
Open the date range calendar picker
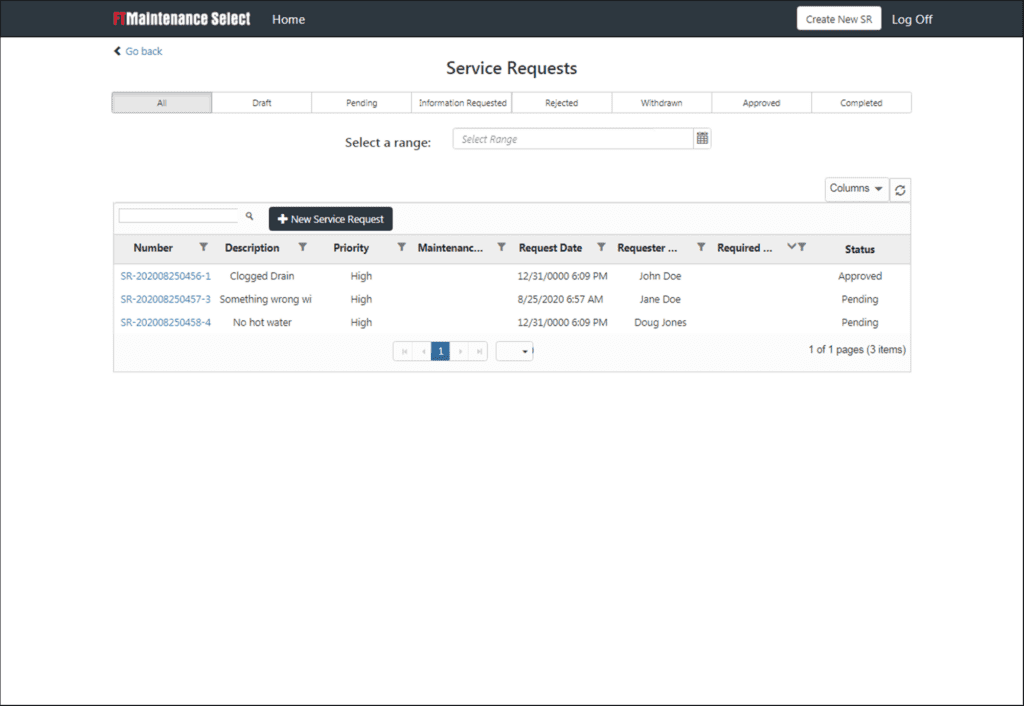click(x=702, y=138)
